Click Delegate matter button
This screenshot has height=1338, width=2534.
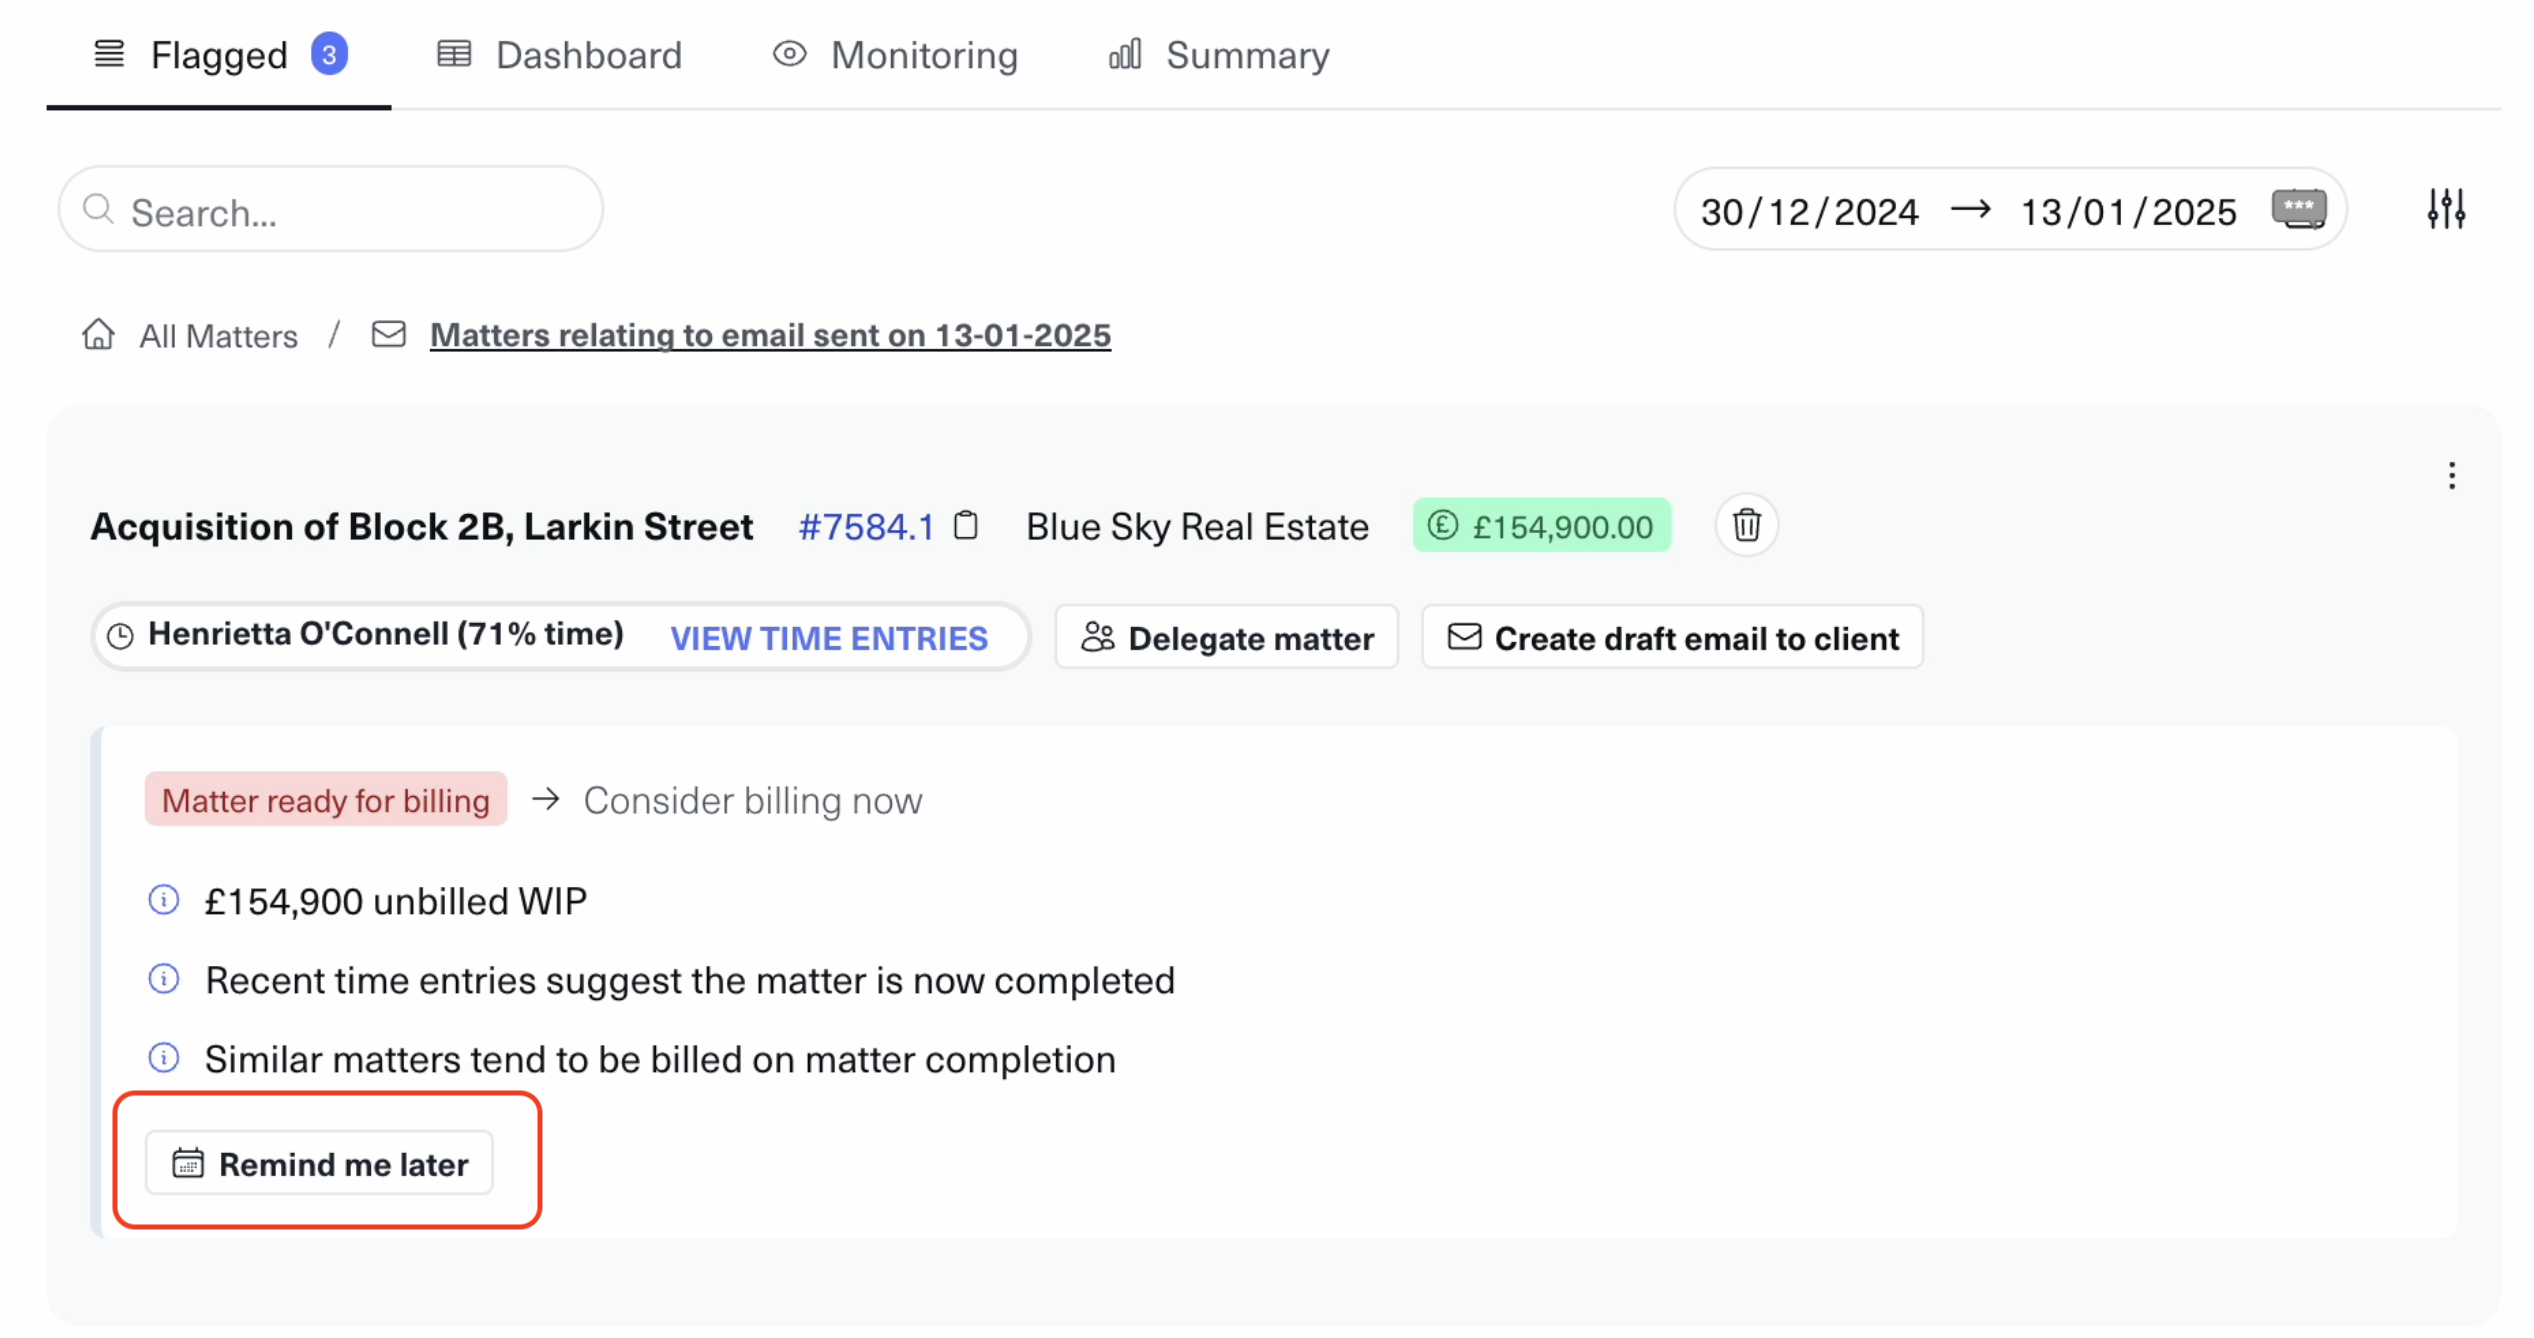click(x=1227, y=638)
